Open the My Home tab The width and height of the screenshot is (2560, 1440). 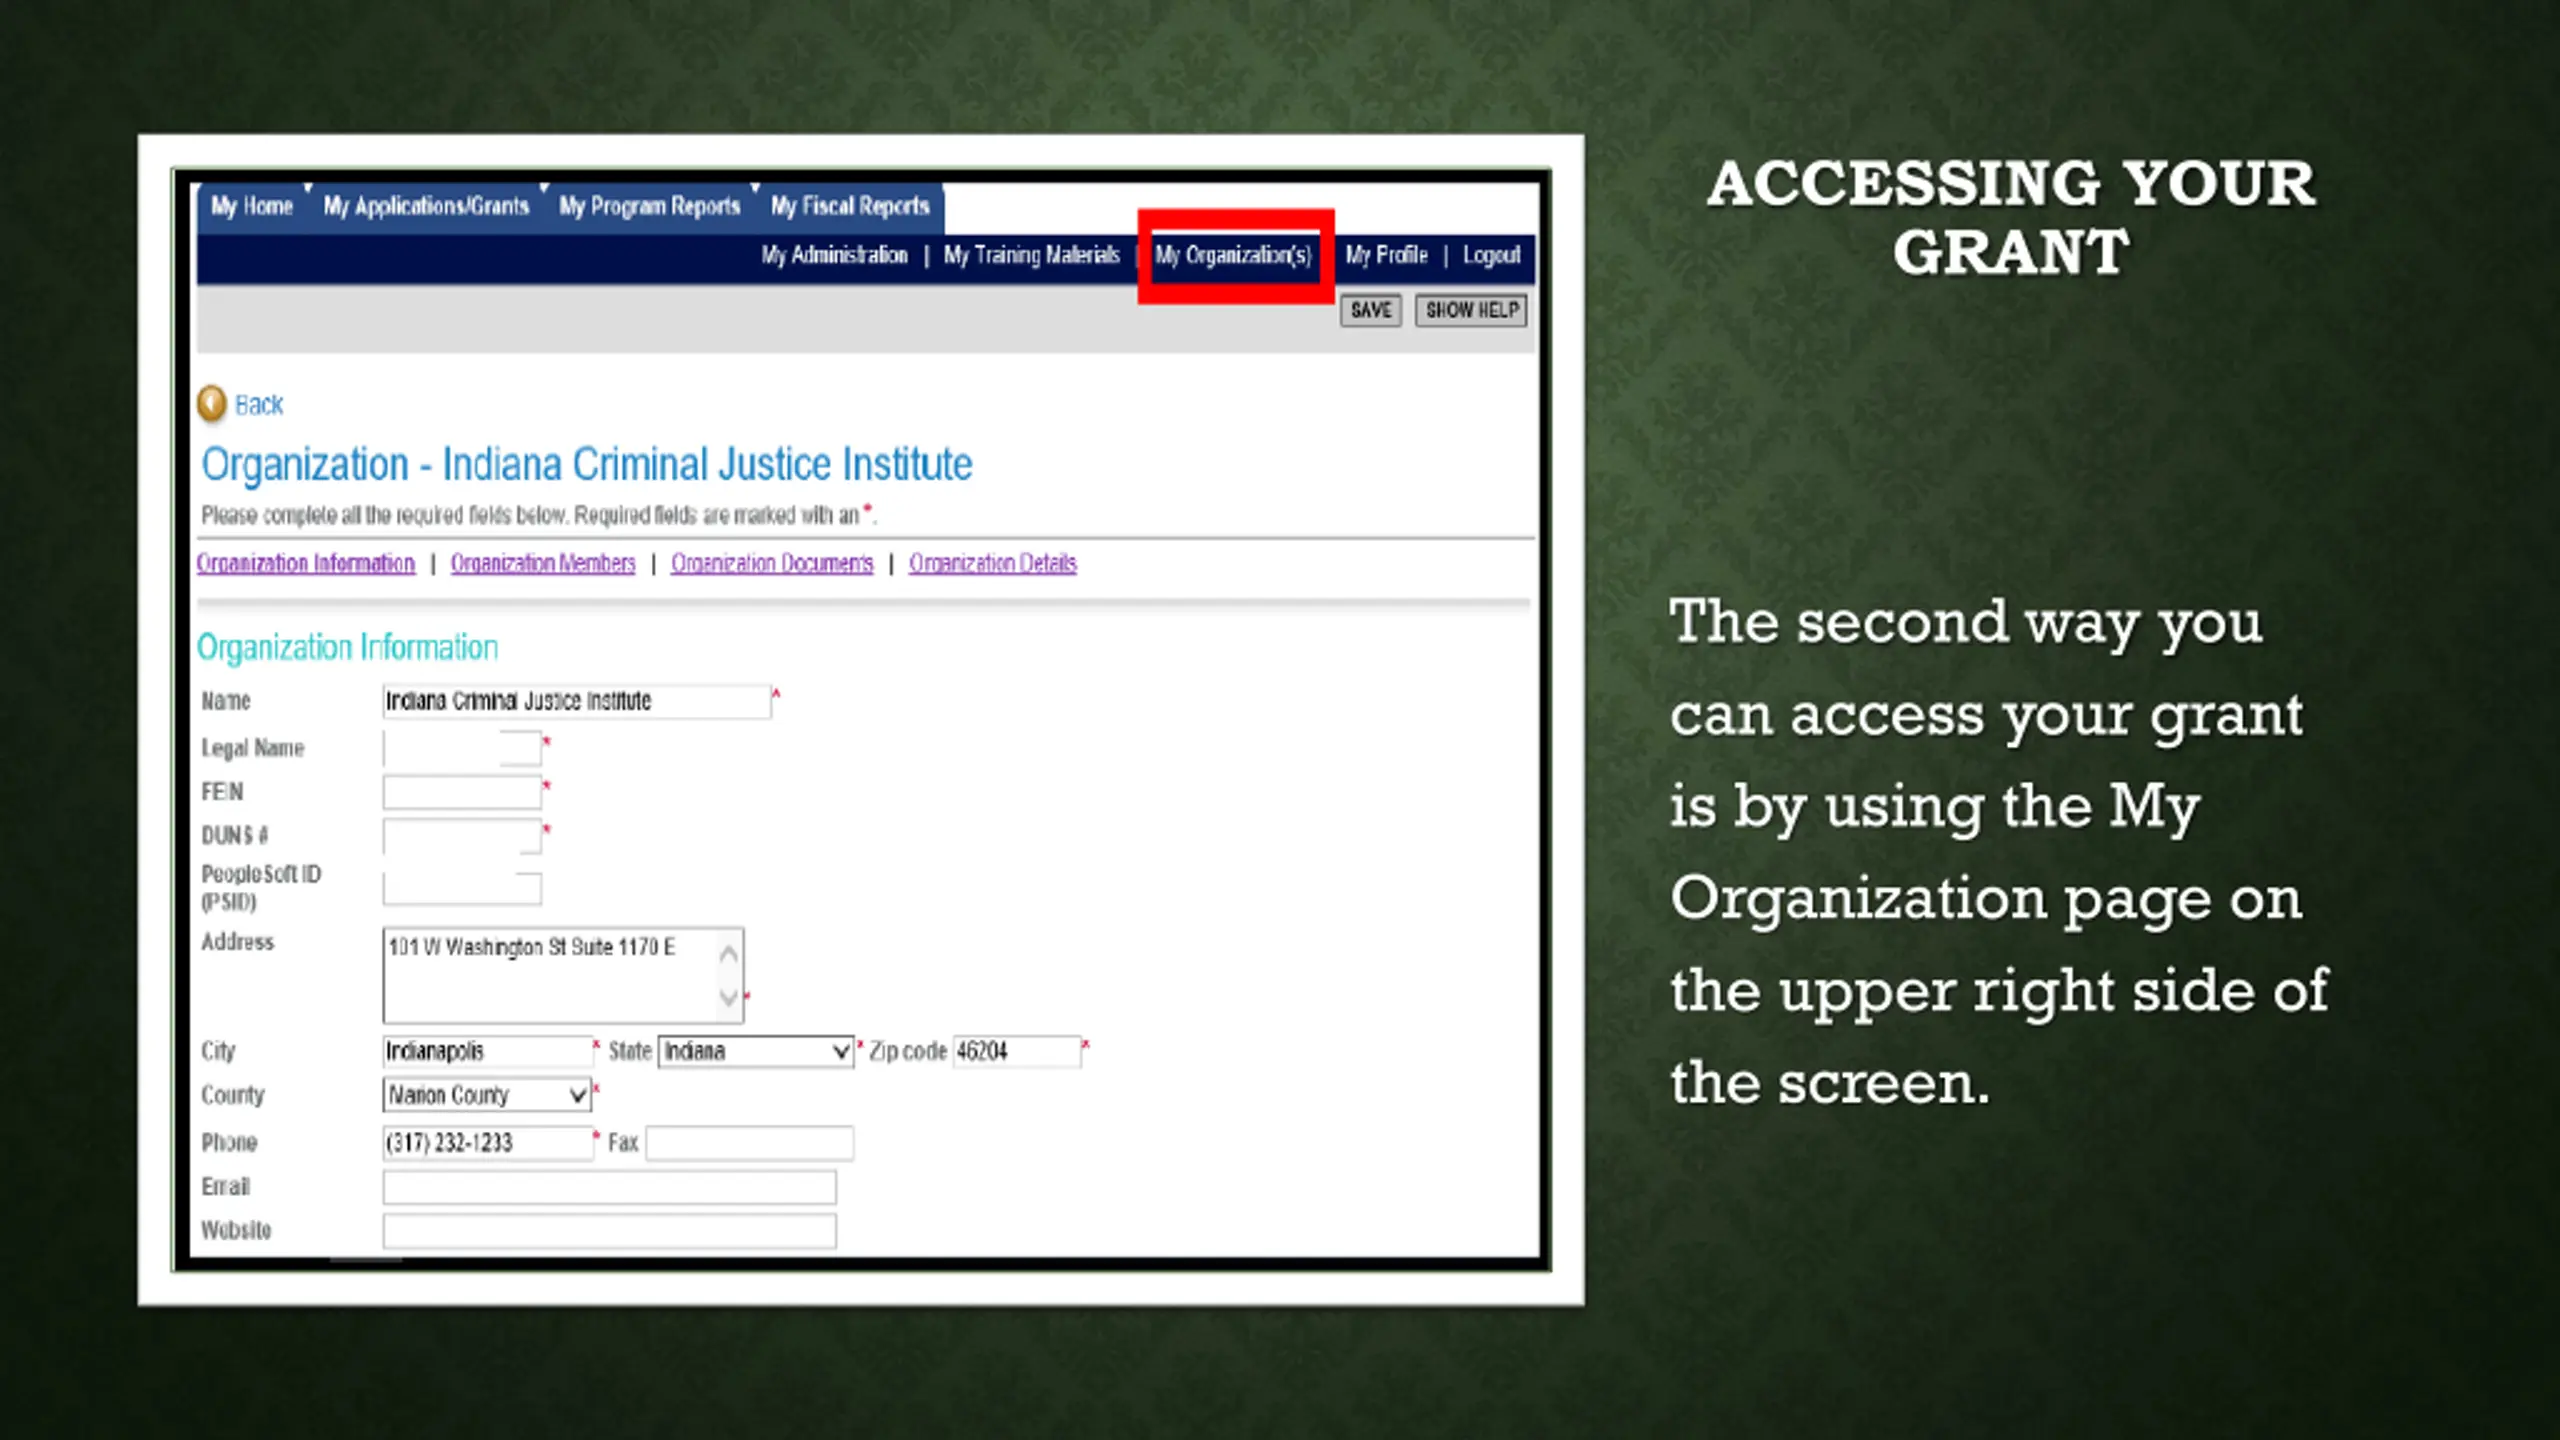[251, 206]
